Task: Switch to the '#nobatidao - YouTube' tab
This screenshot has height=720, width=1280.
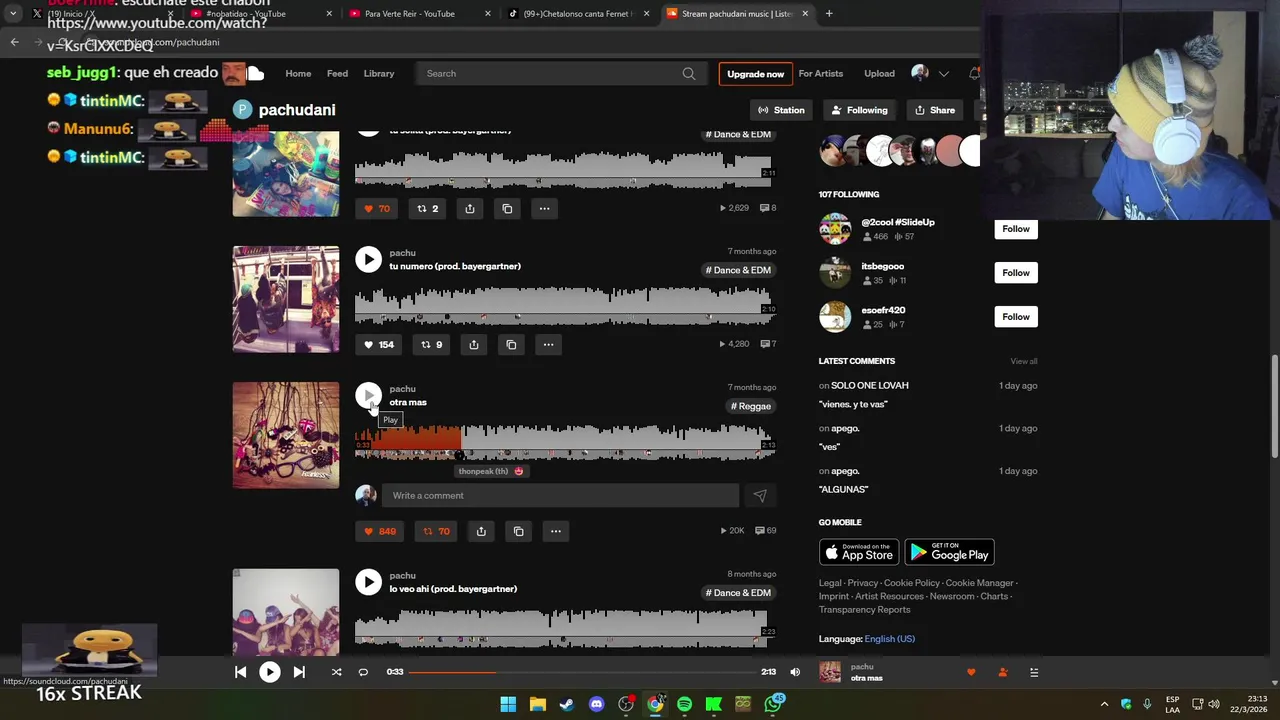Action: [246, 14]
